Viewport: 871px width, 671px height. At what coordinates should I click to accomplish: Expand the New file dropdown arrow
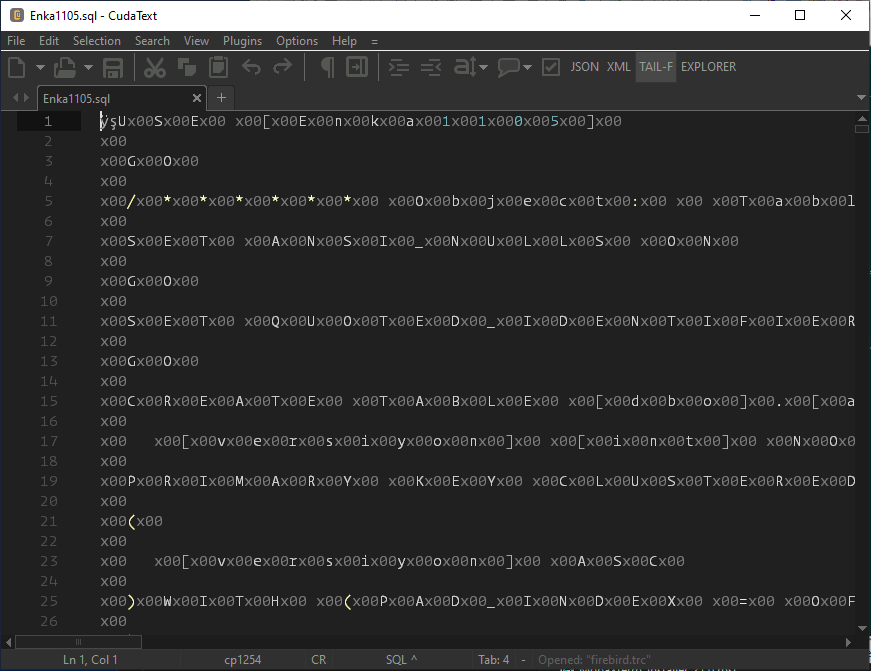(x=40, y=67)
